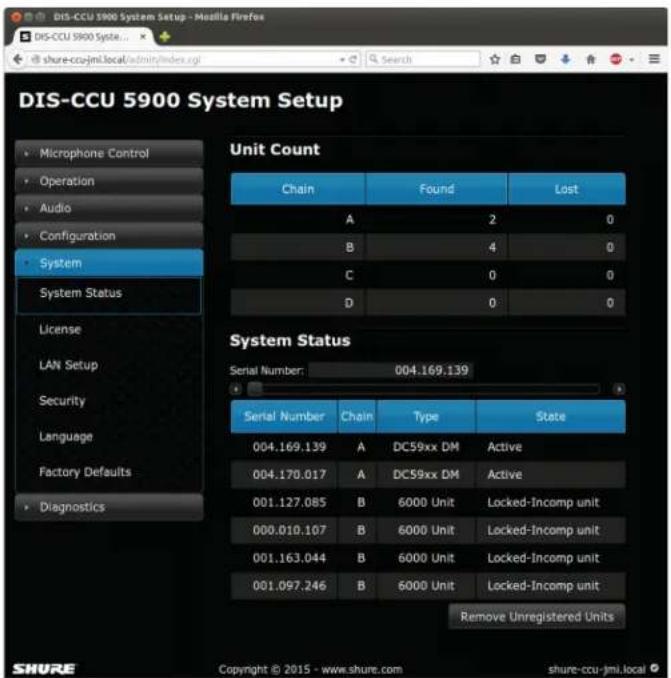
Task: Select serial row 001.097.246
Action: pos(428,585)
